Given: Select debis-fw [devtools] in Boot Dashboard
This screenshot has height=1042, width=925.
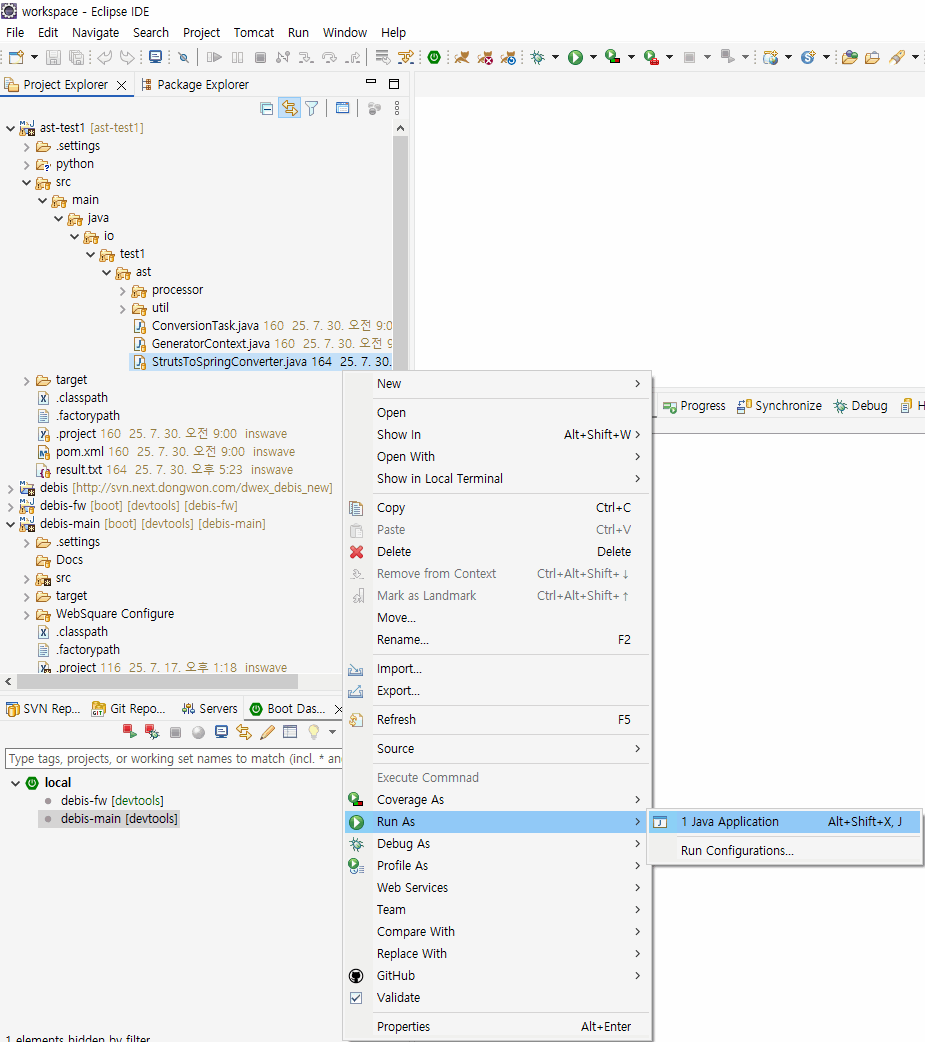Looking at the screenshot, I should [112, 801].
